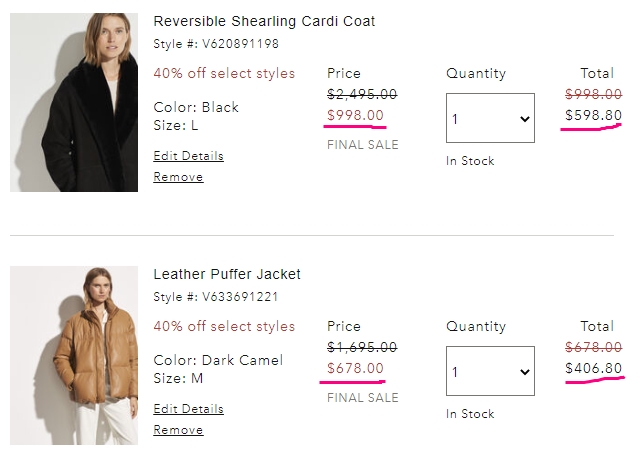Click the $678.00 sale price of the jacket
This screenshot has height=454, width=643.
[355, 368]
